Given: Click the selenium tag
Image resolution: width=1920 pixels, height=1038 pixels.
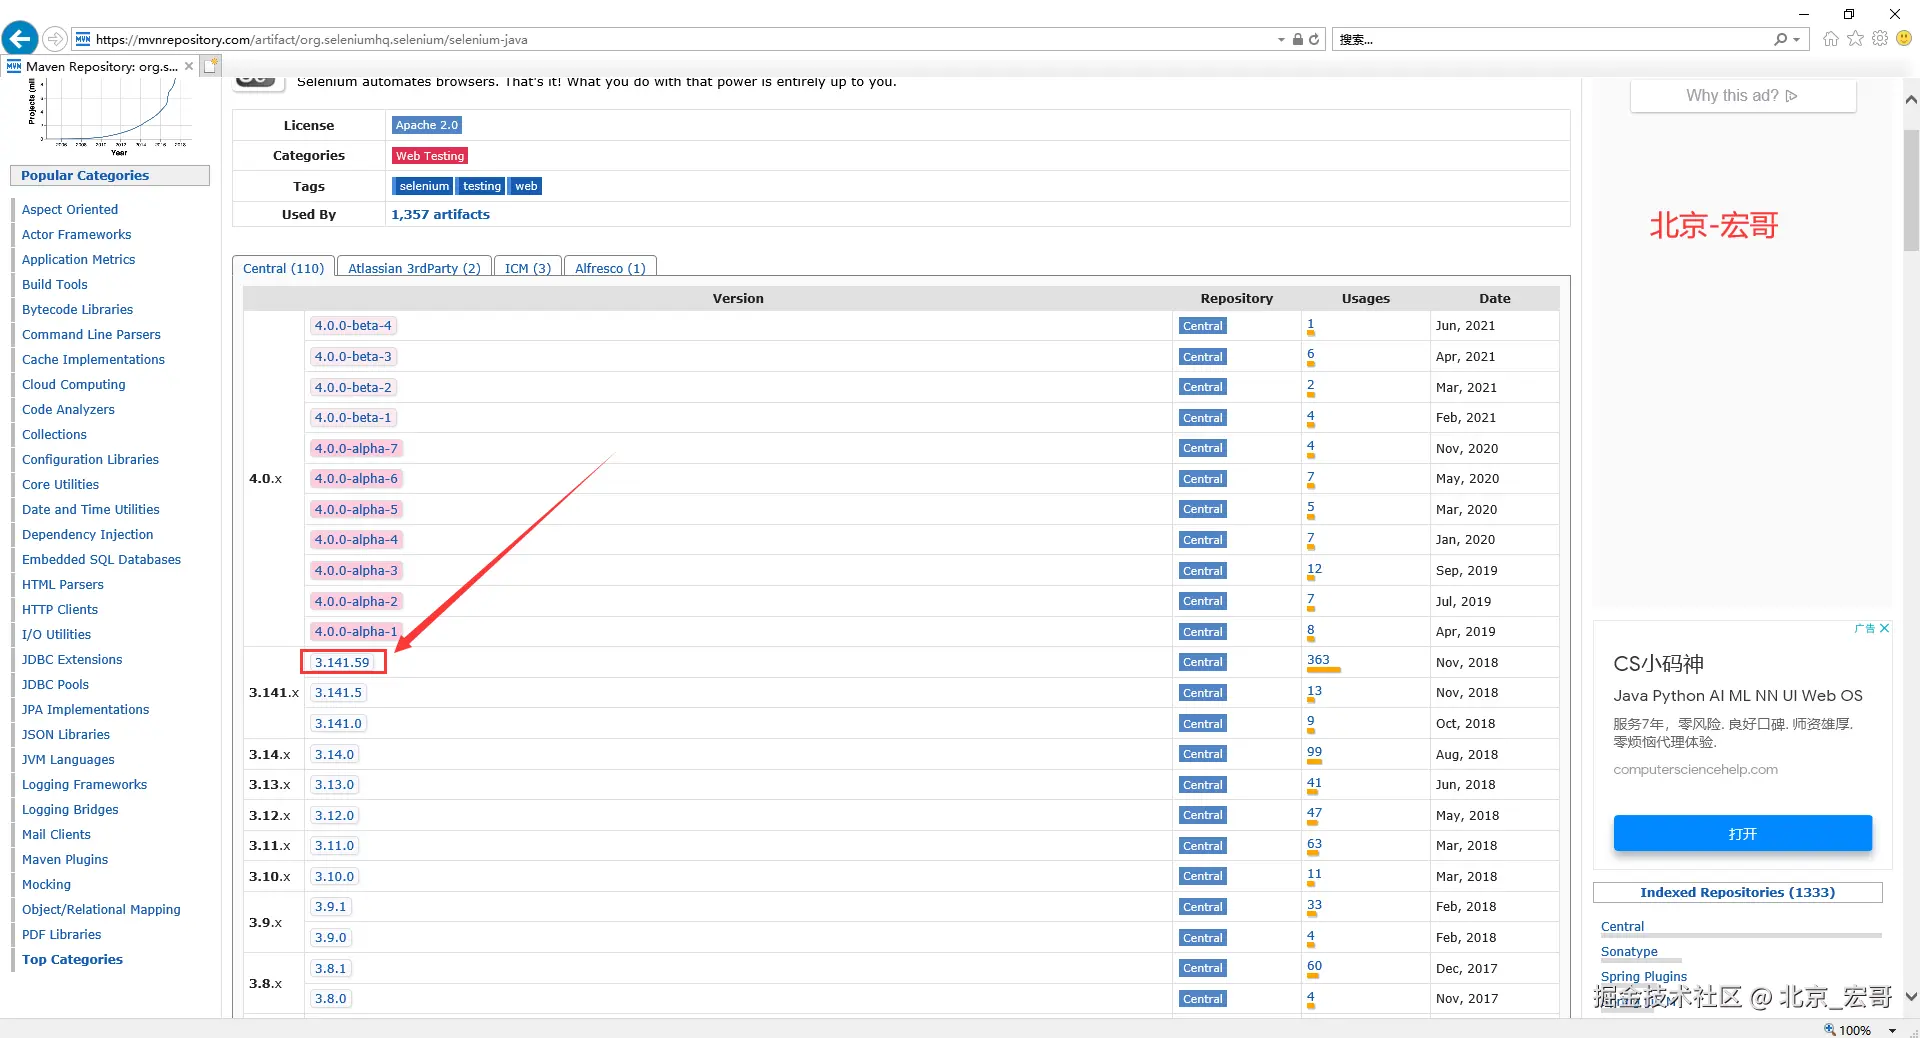Looking at the screenshot, I should click(424, 186).
